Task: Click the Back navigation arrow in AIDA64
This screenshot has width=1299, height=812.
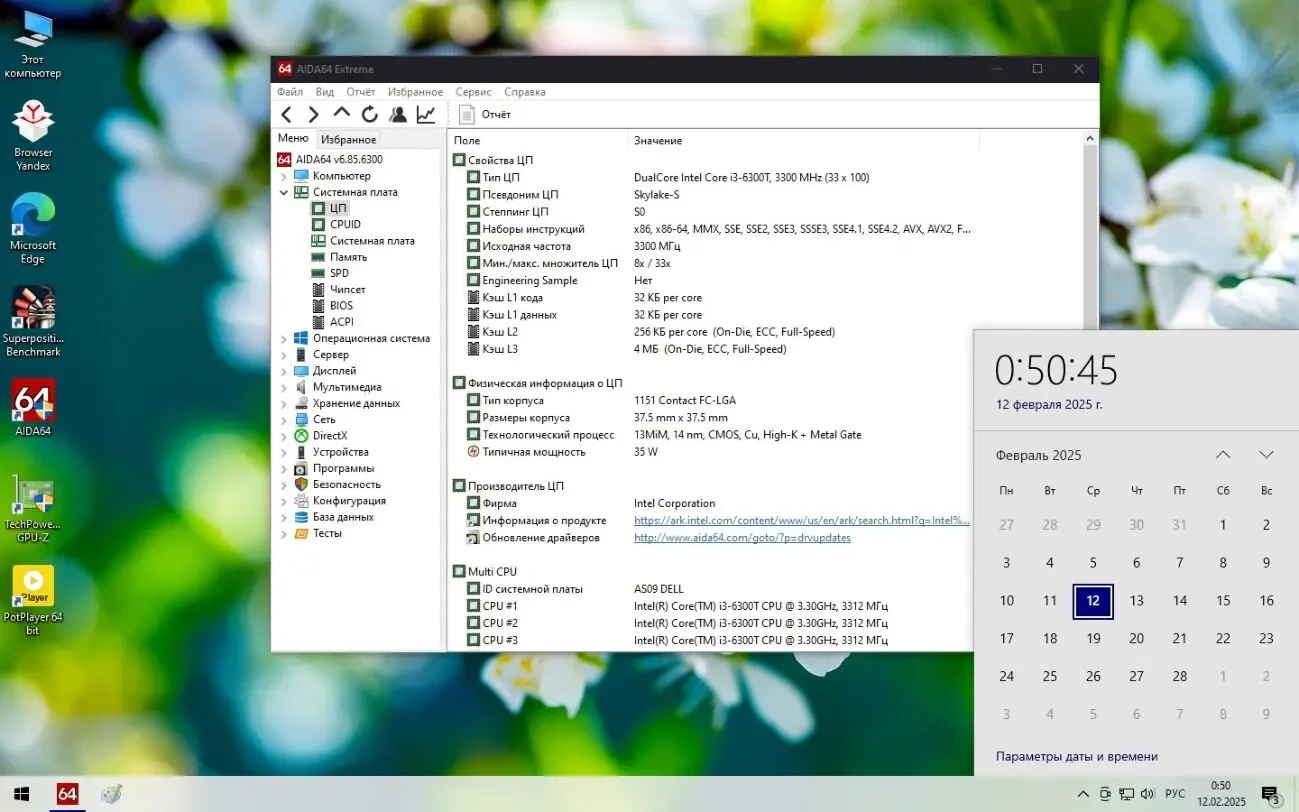Action: pos(287,113)
